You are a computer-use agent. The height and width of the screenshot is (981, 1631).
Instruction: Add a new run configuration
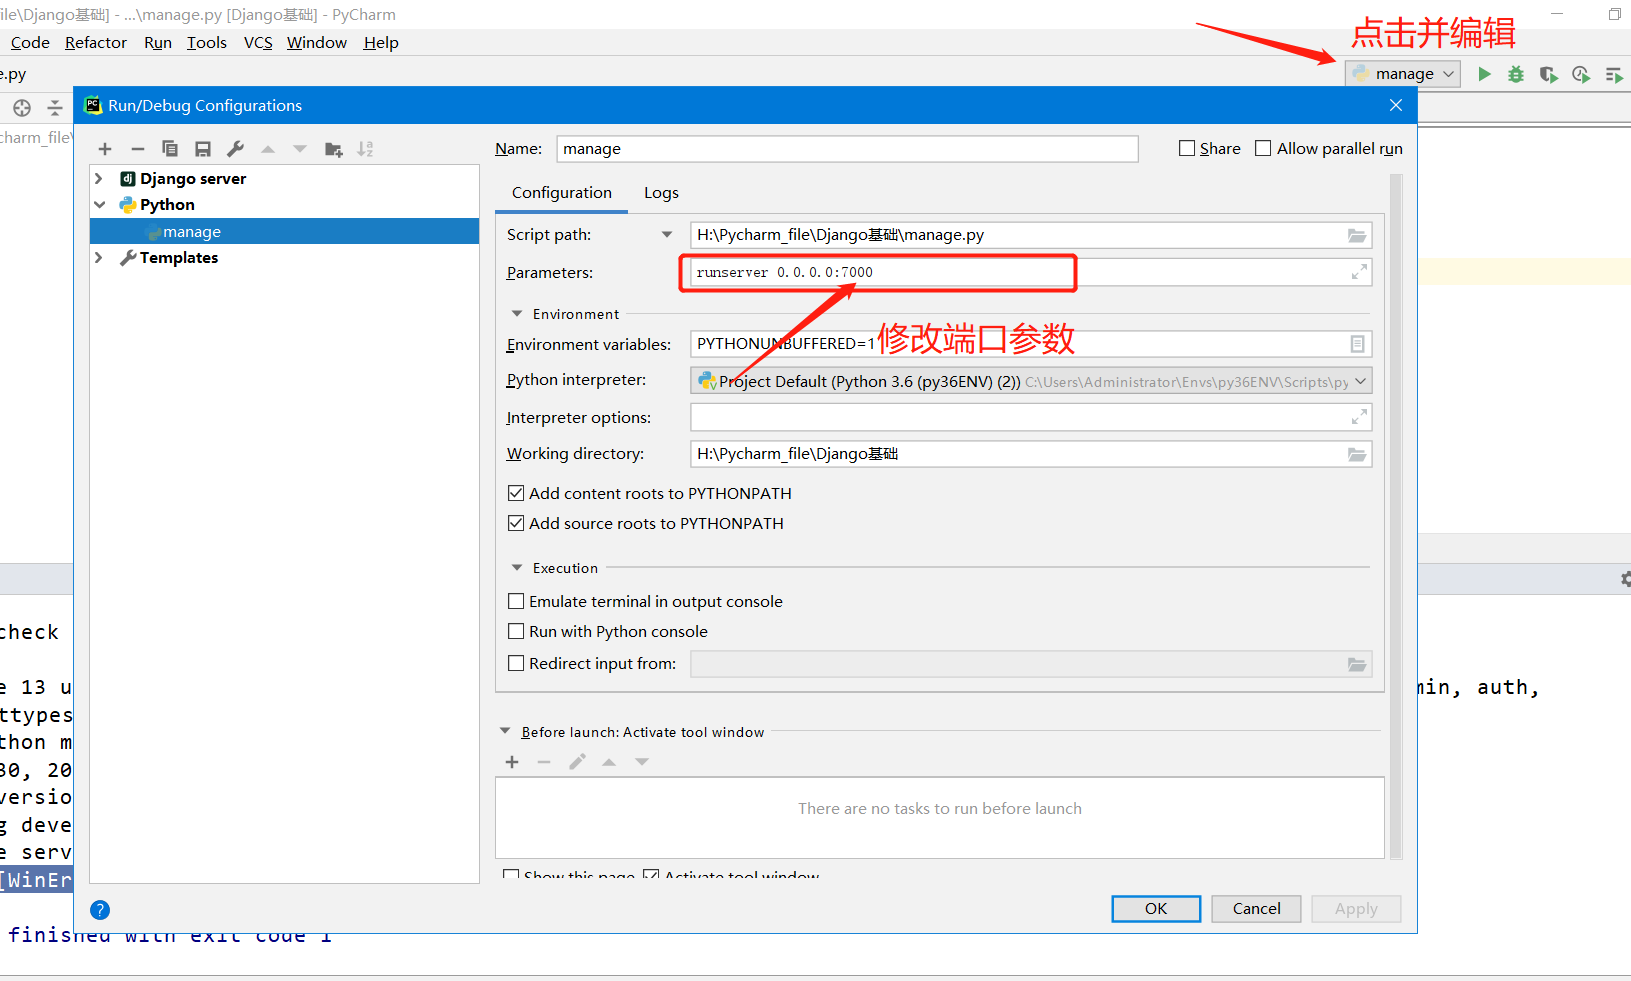pos(105,148)
